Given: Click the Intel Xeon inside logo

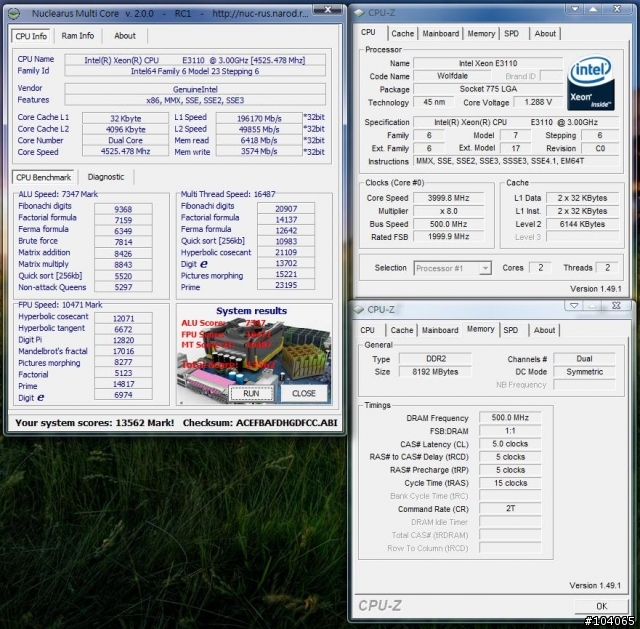Looking at the screenshot, I should (x=591, y=83).
